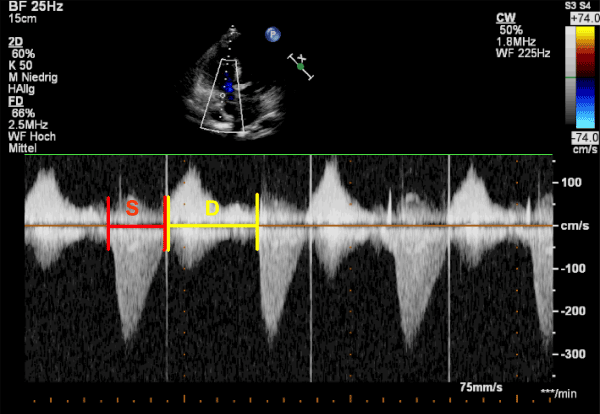Select the red S interval label
Viewport: 600px width, 414px height.
(131, 208)
